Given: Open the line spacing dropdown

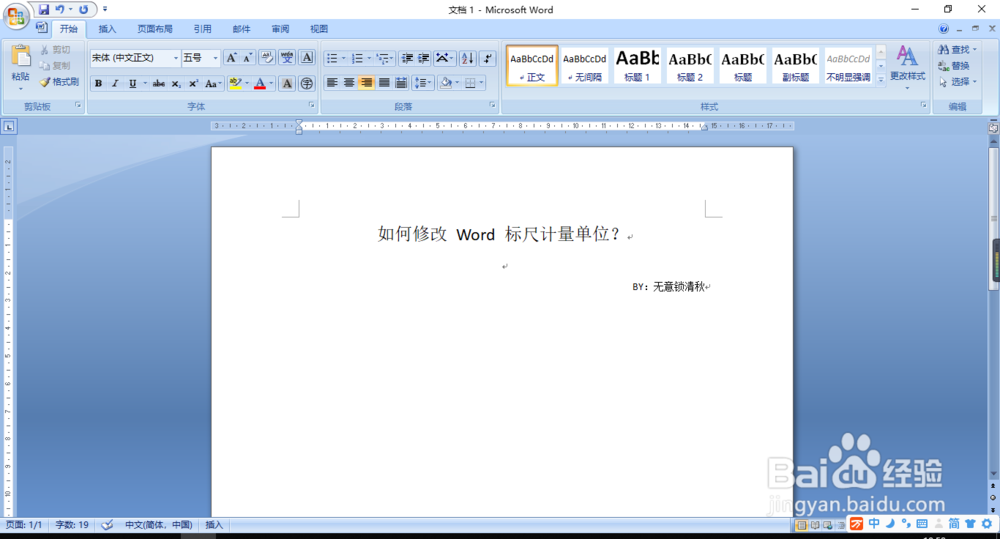Looking at the screenshot, I should click(x=423, y=83).
